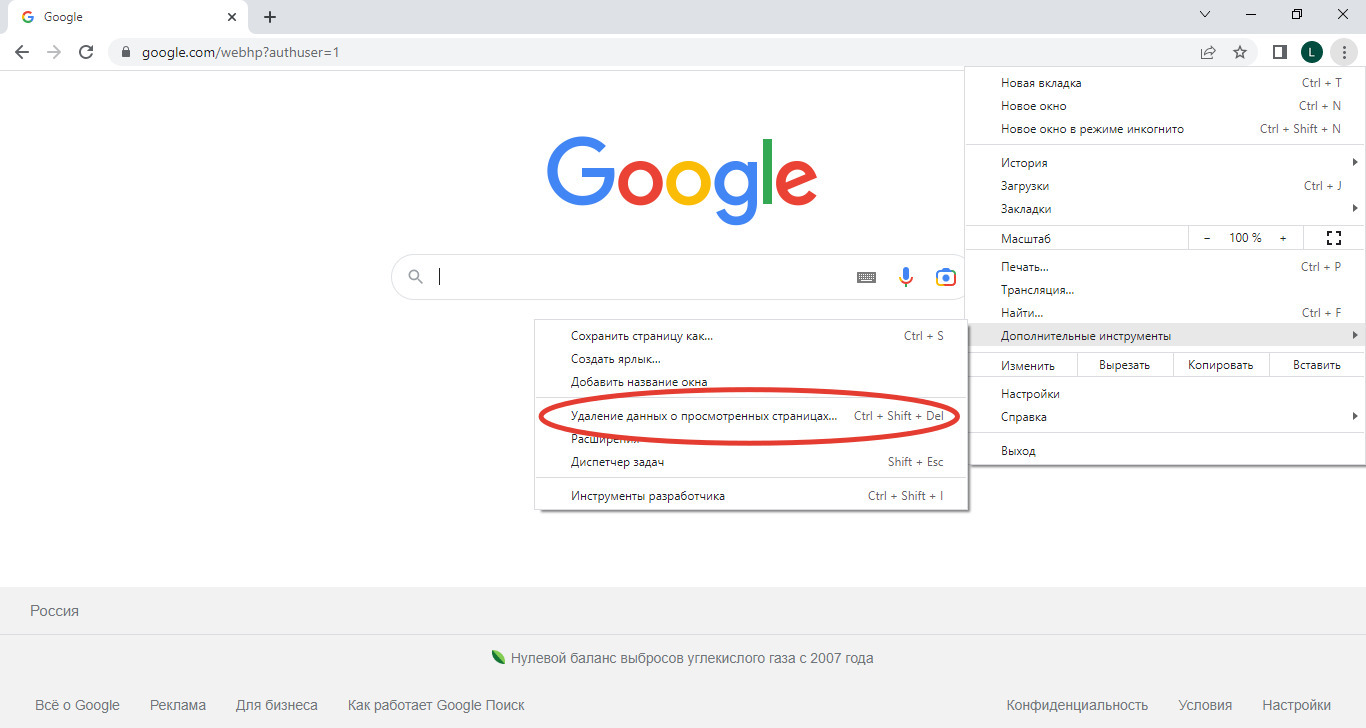Open search by image camera icon
The height and width of the screenshot is (728, 1366).
click(945, 277)
